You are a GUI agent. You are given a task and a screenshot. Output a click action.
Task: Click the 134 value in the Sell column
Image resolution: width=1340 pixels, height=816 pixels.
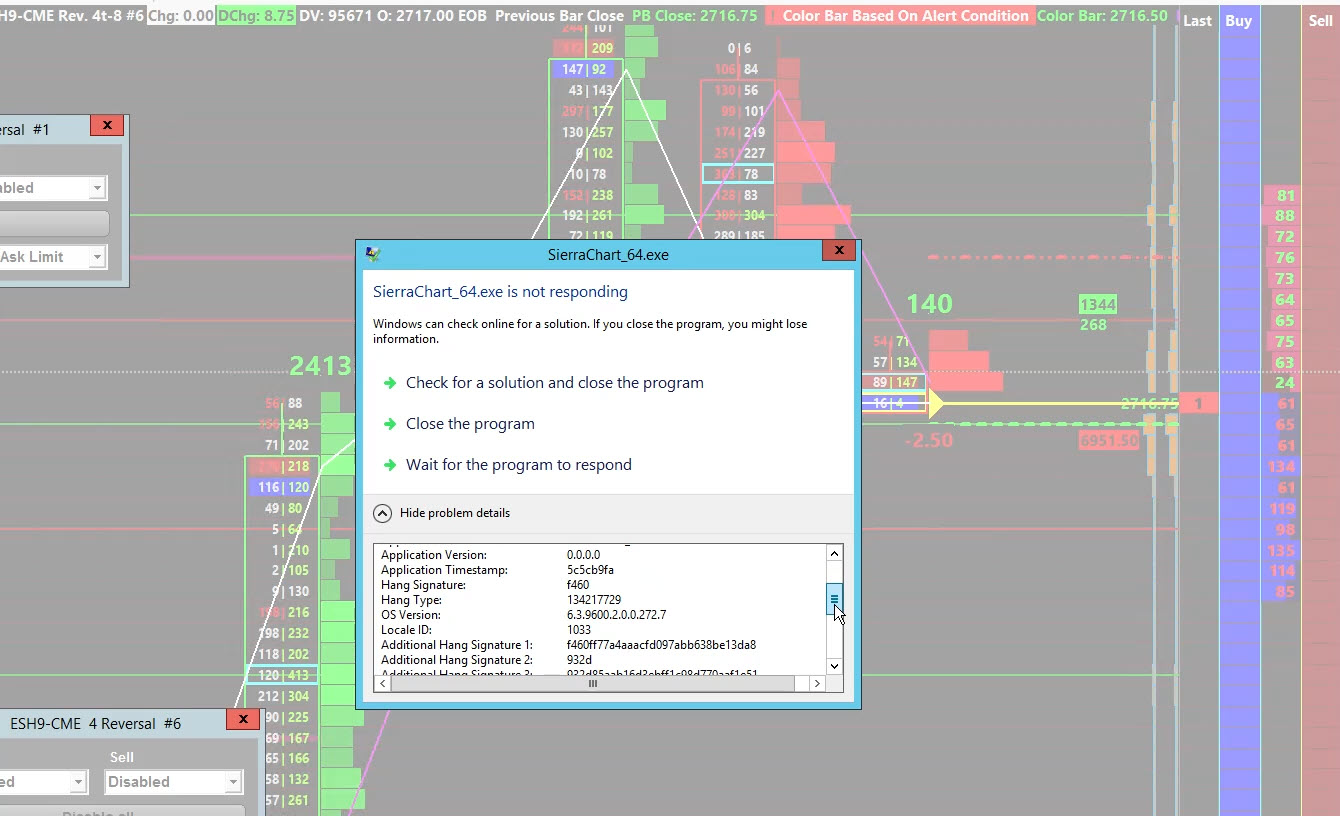tap(1281, 467)
